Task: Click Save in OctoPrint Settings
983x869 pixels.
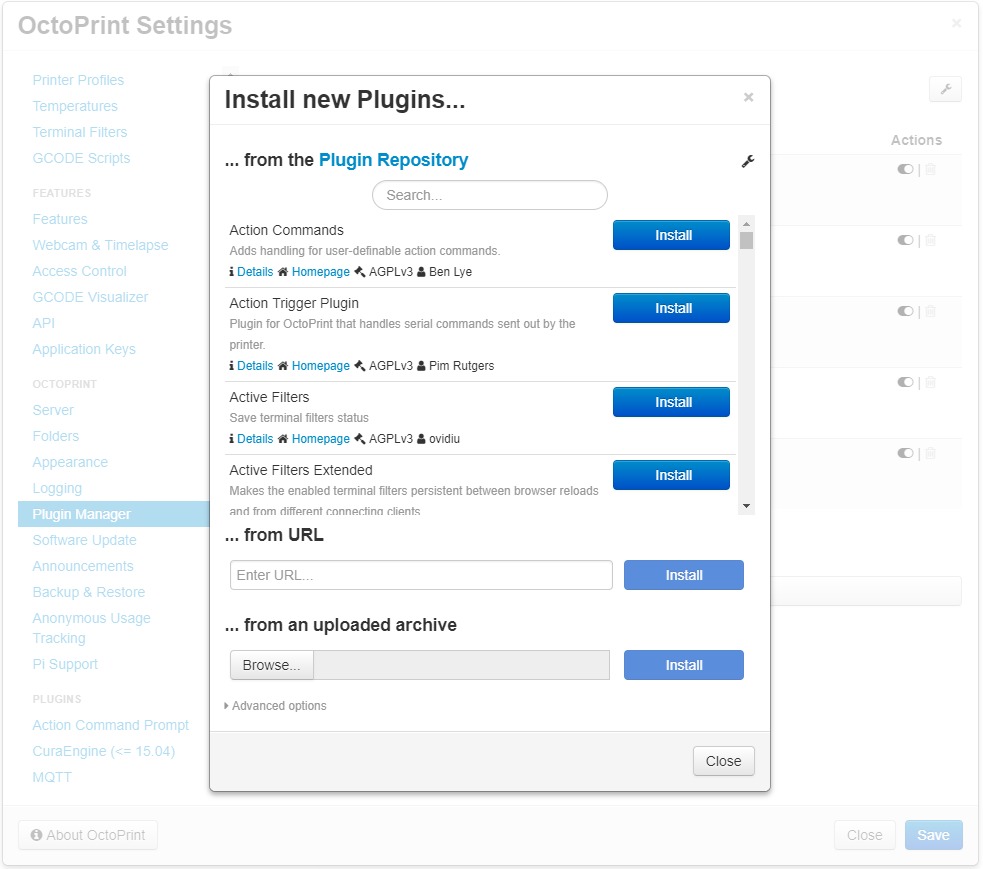Action: [933, 835]
